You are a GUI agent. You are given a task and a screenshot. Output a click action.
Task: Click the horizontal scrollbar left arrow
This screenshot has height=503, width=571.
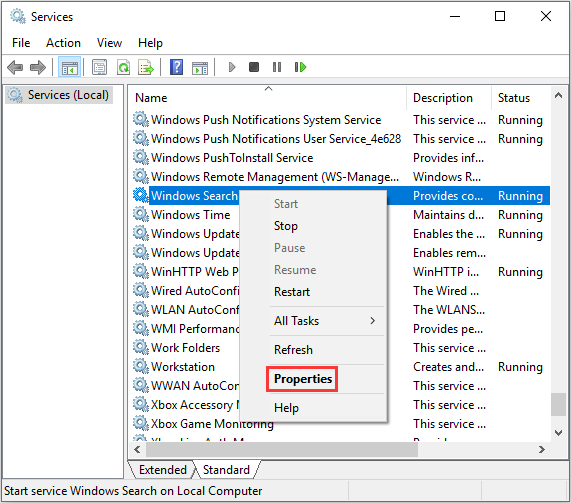(137, 449)
